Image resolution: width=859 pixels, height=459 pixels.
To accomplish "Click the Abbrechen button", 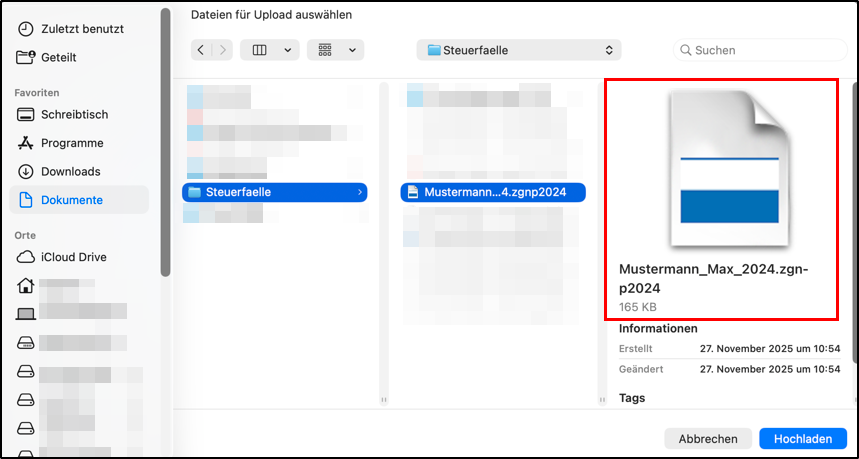I will click(708, 439).
